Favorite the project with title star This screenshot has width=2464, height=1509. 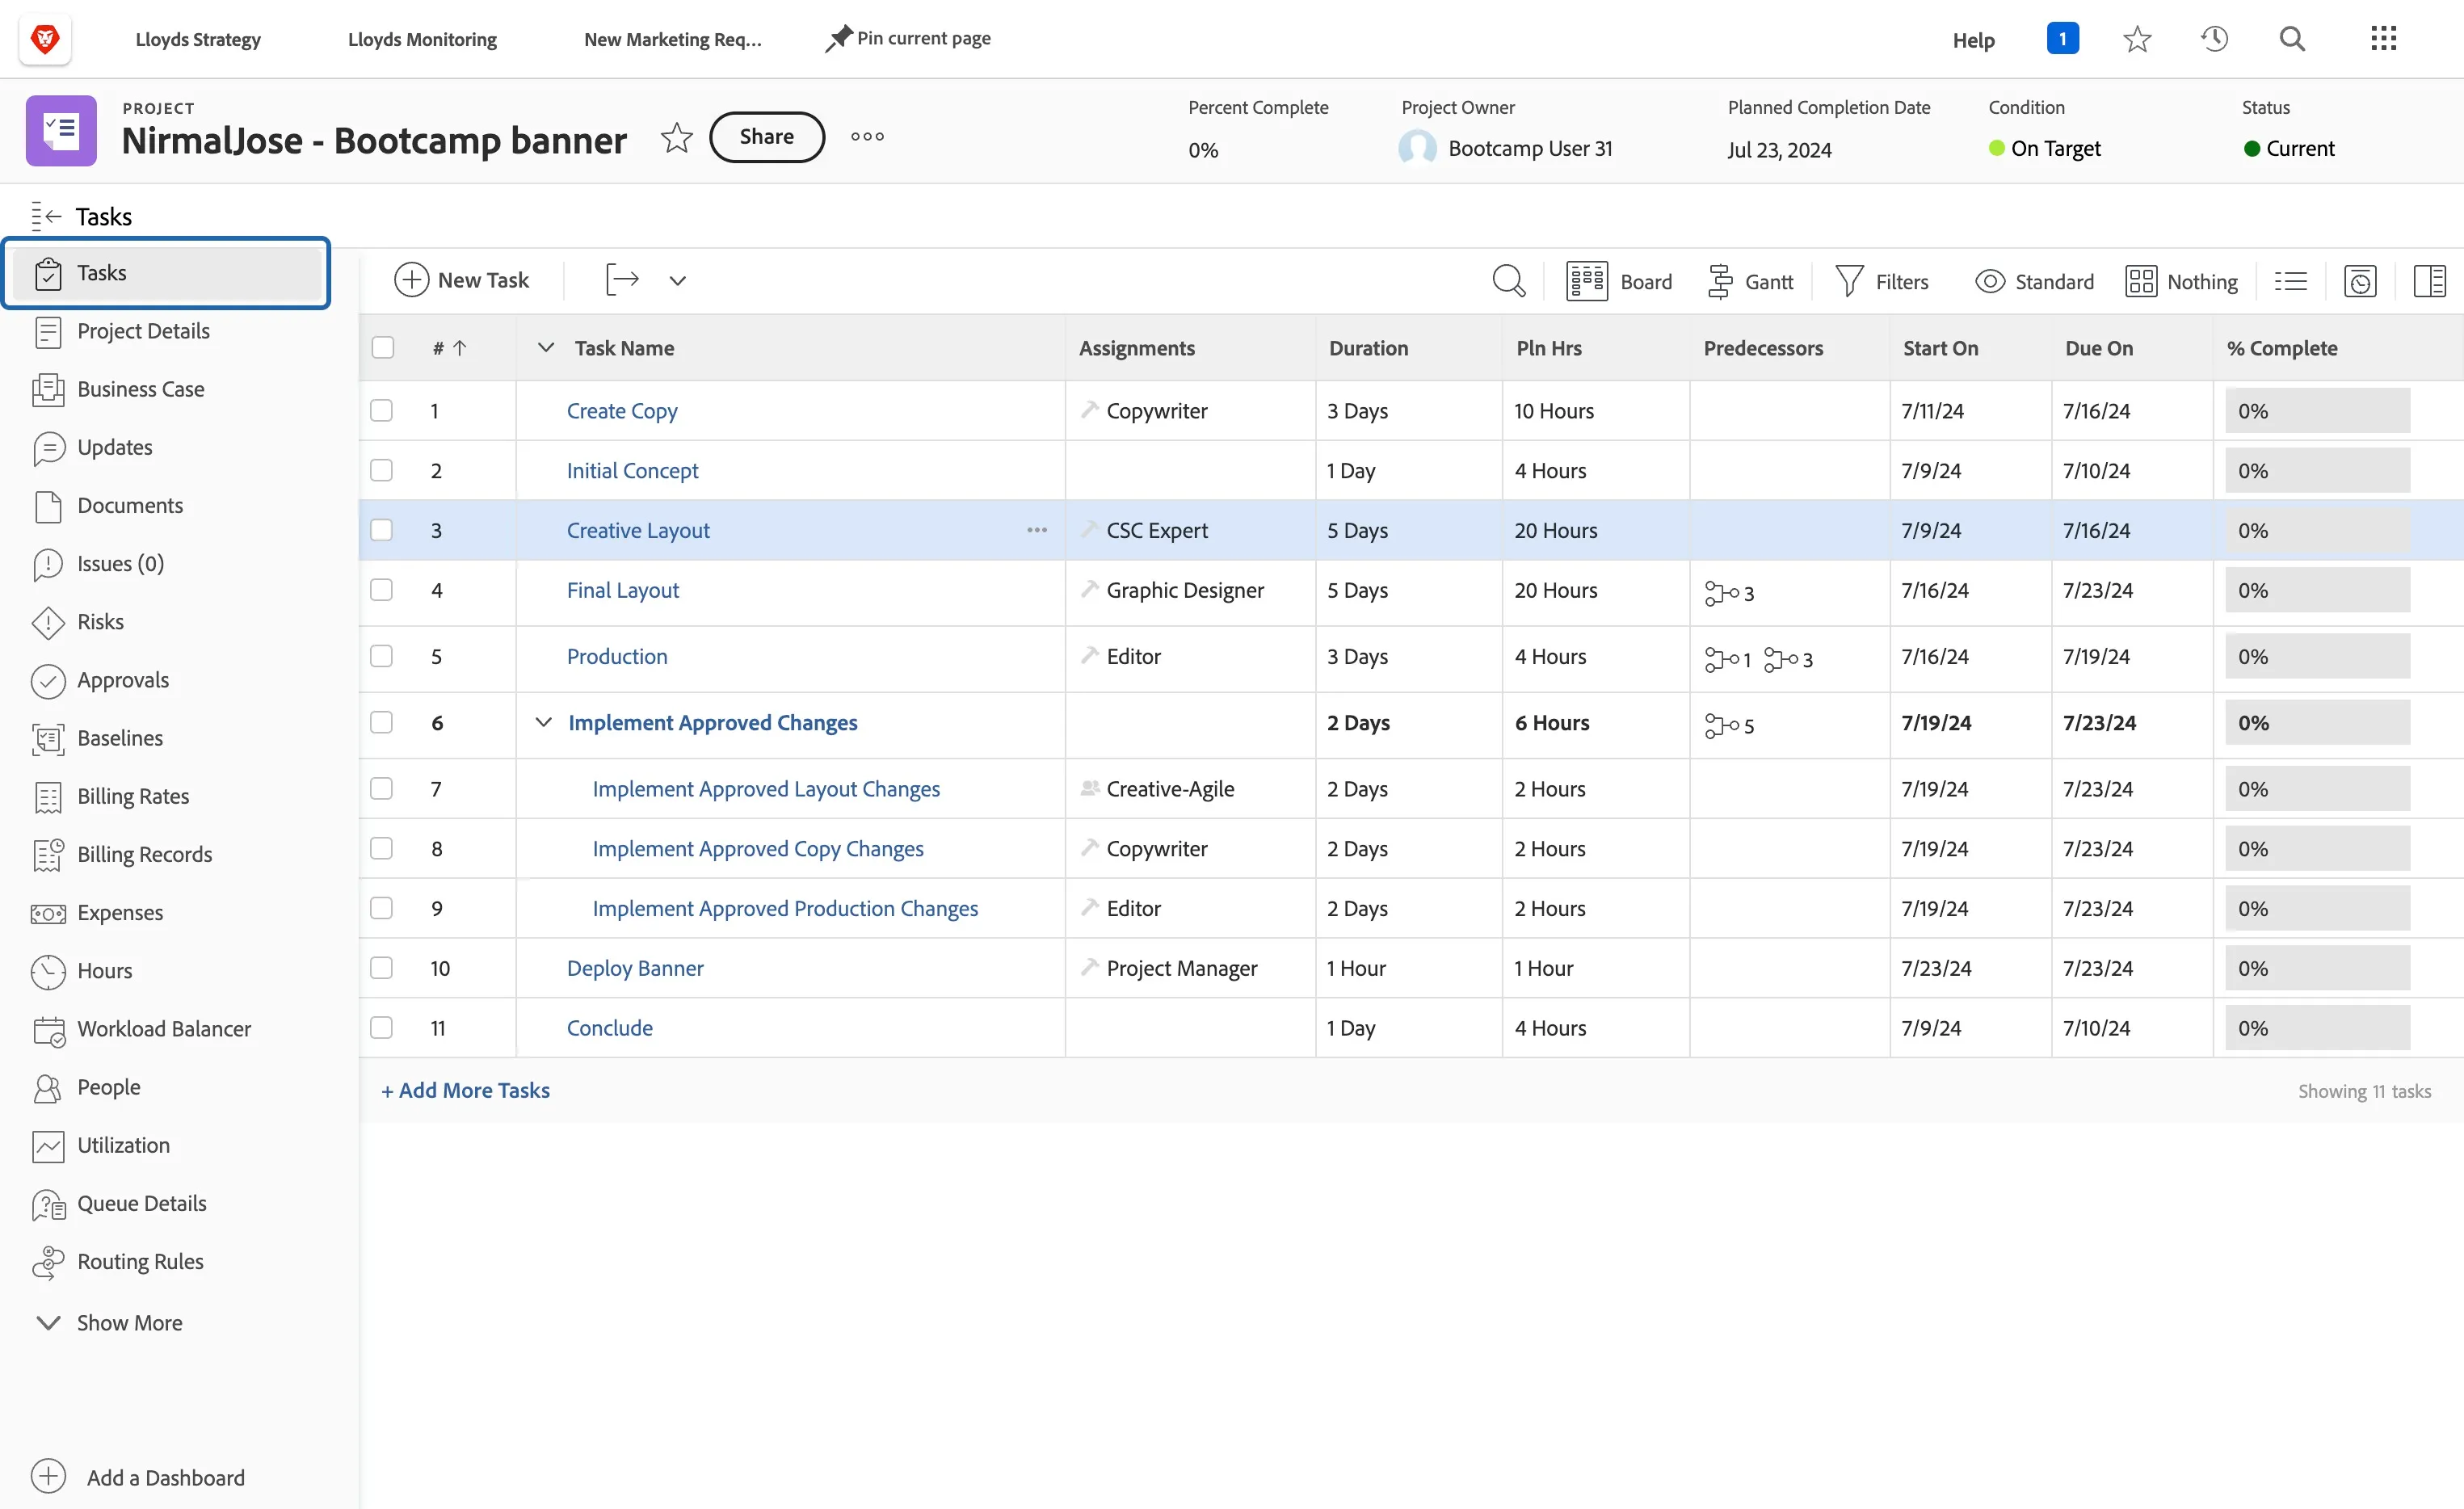pos(677,137)
